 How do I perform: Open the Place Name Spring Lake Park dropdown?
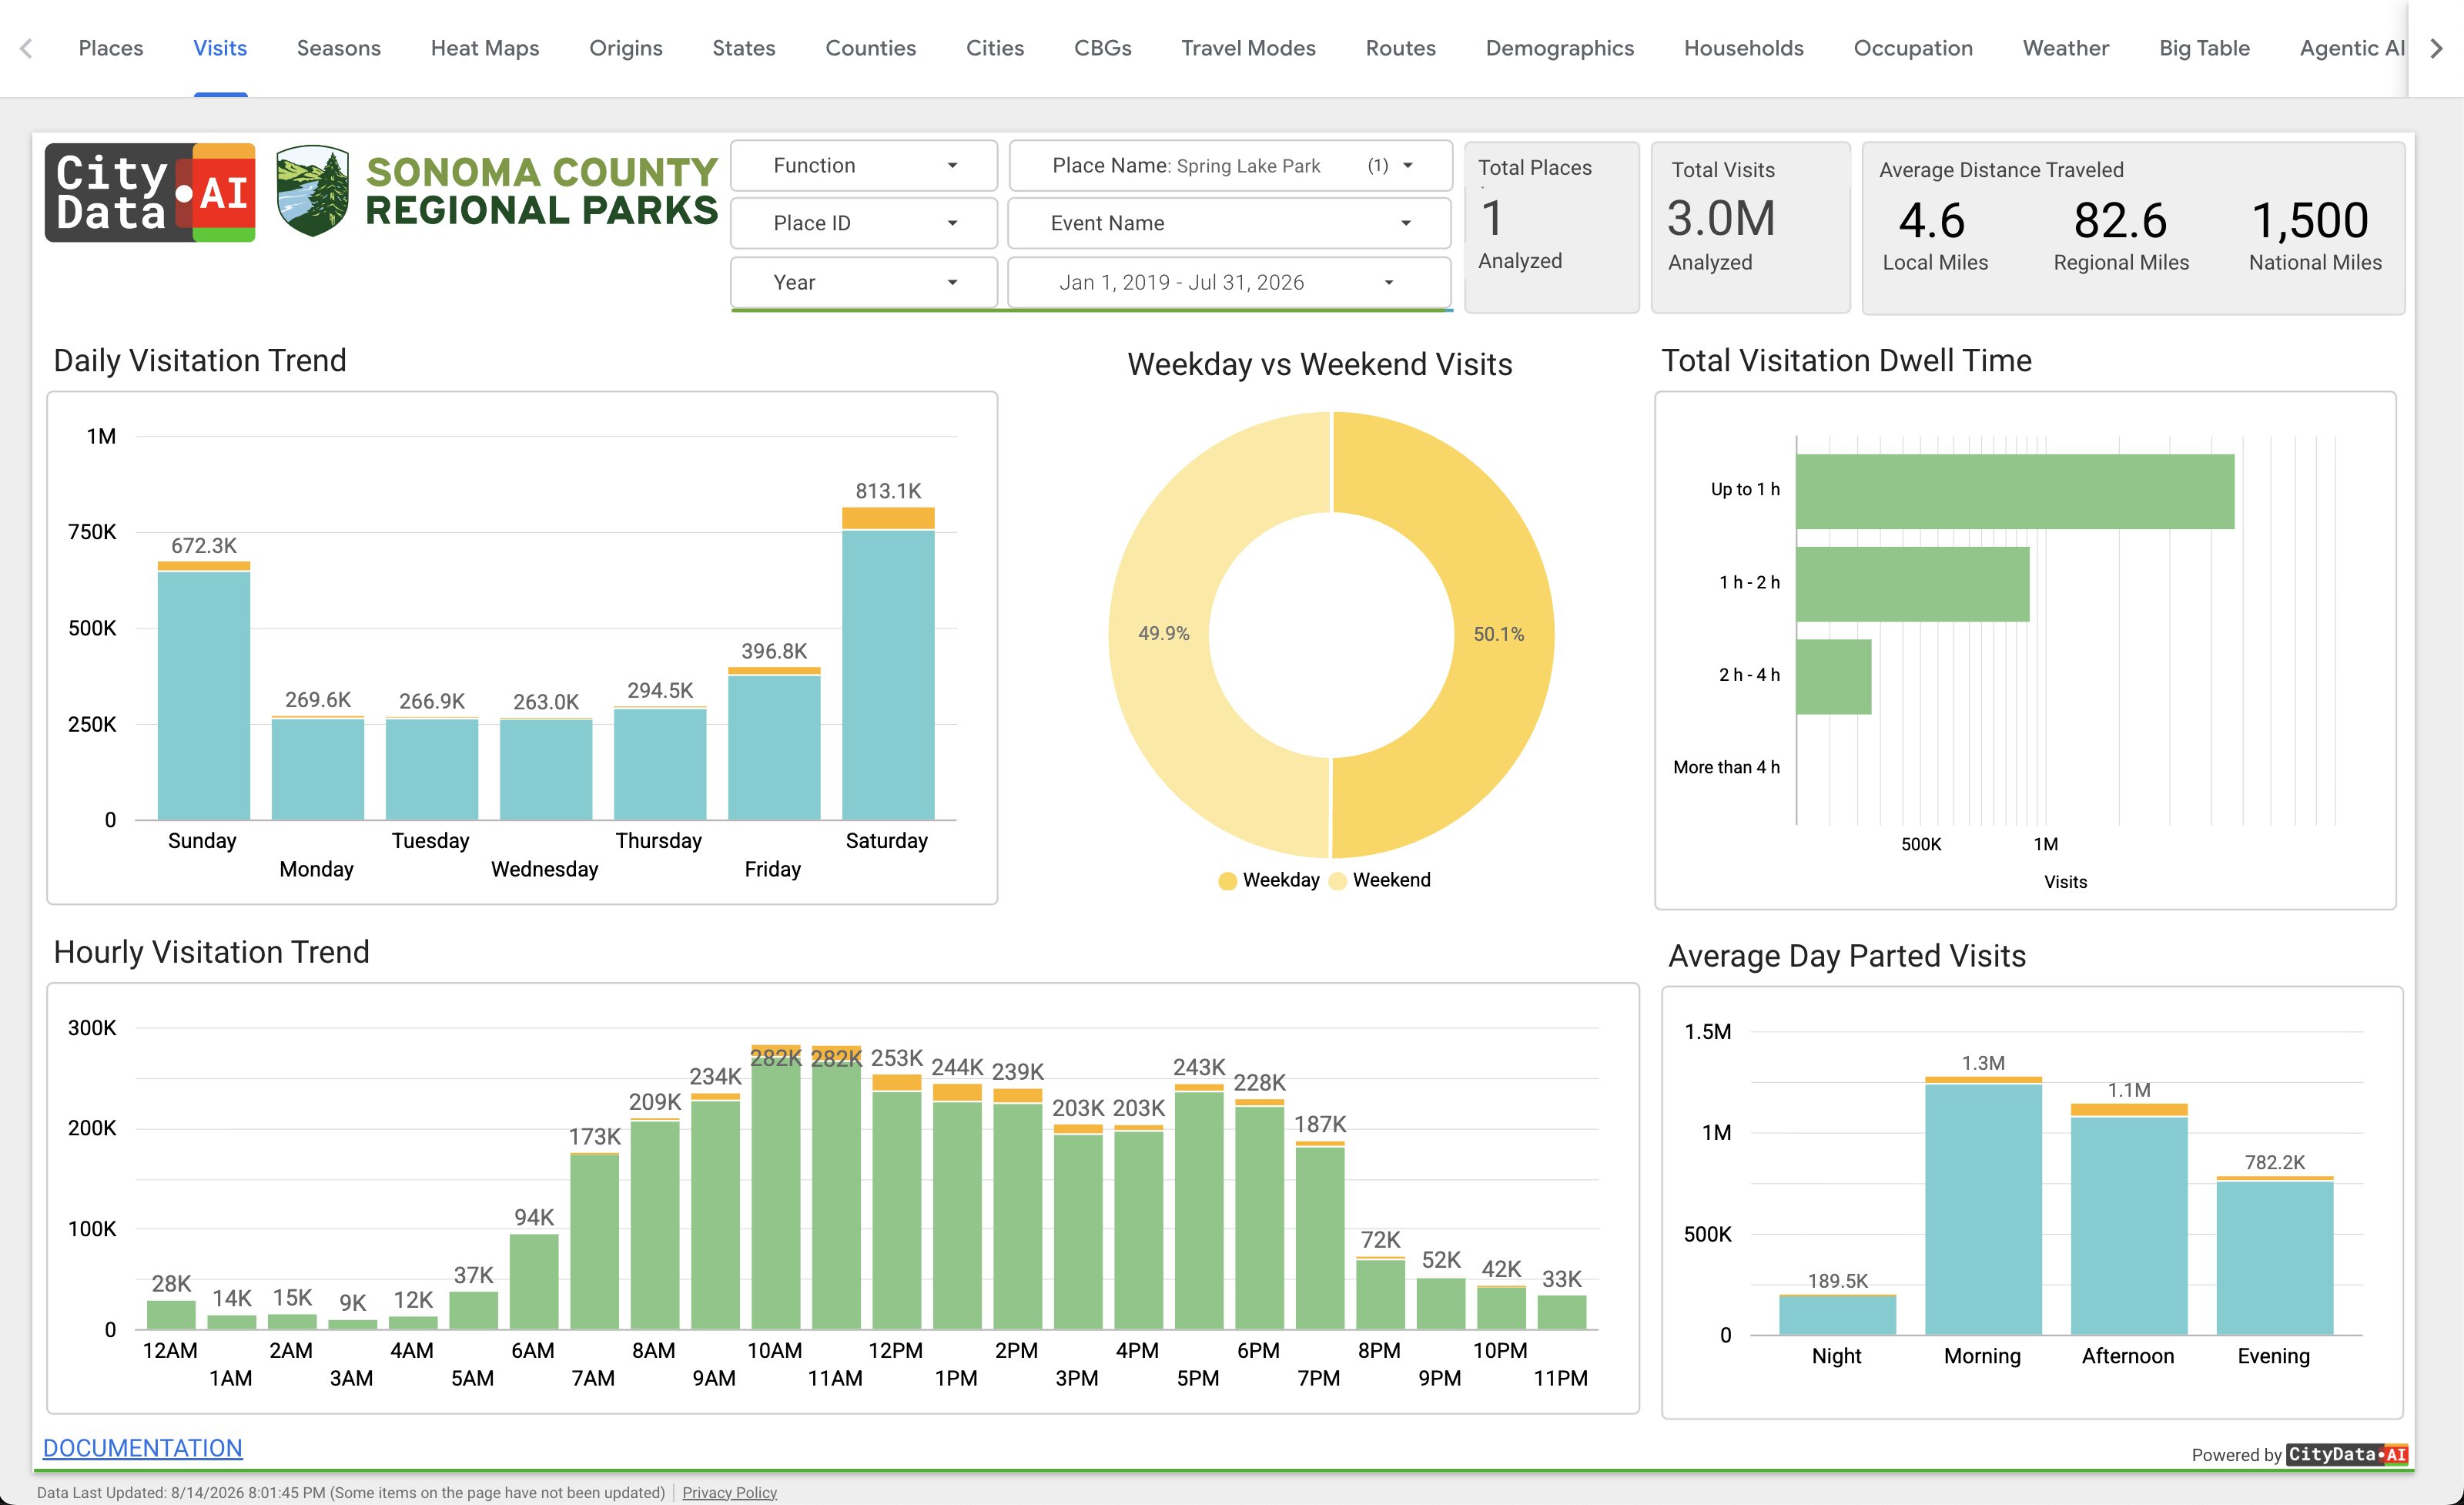click(1230, 166)
